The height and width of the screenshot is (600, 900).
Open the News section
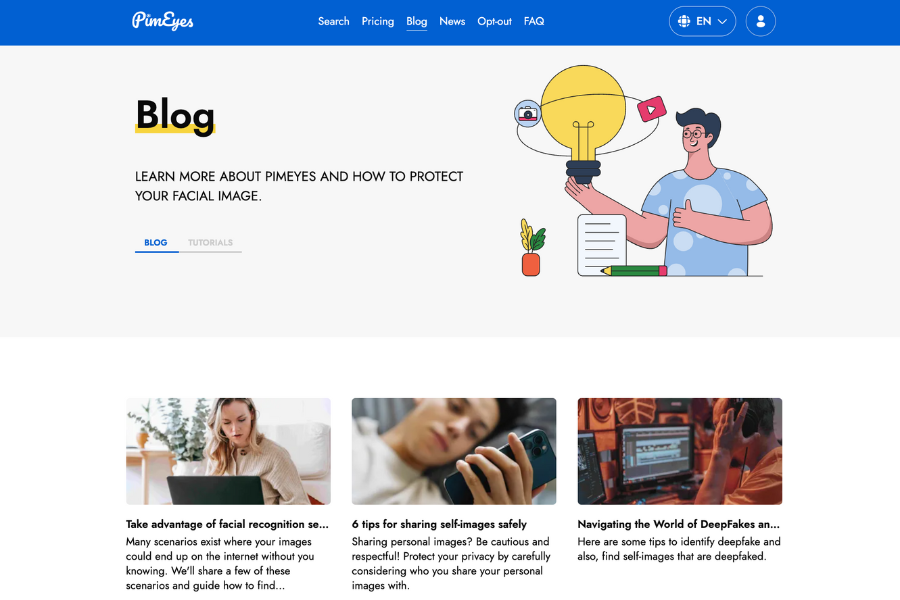(452, 21)
